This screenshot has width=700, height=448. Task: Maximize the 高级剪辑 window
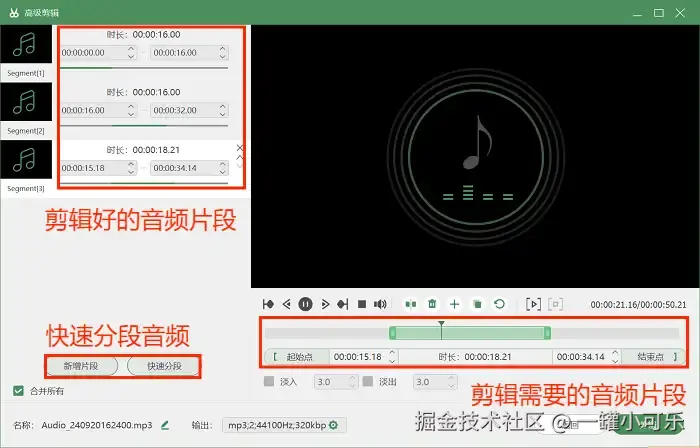pyautogui.click(x=659, y=13)
